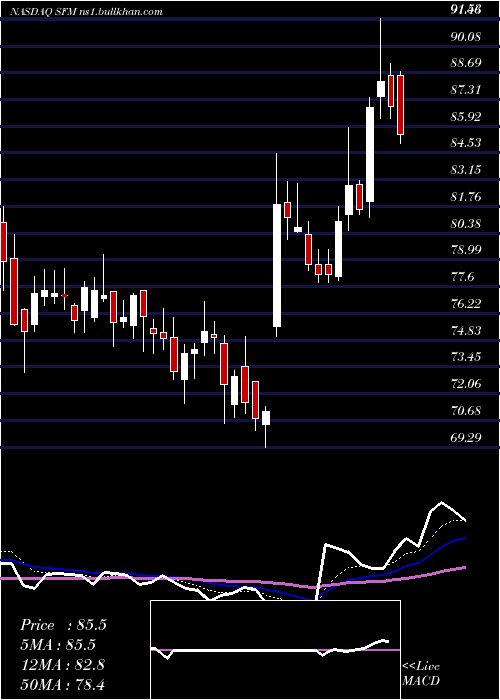Select the 80.38 price axis label
Image resolution: width=500 pixels, height=700 pixels.
coord(466,223)
